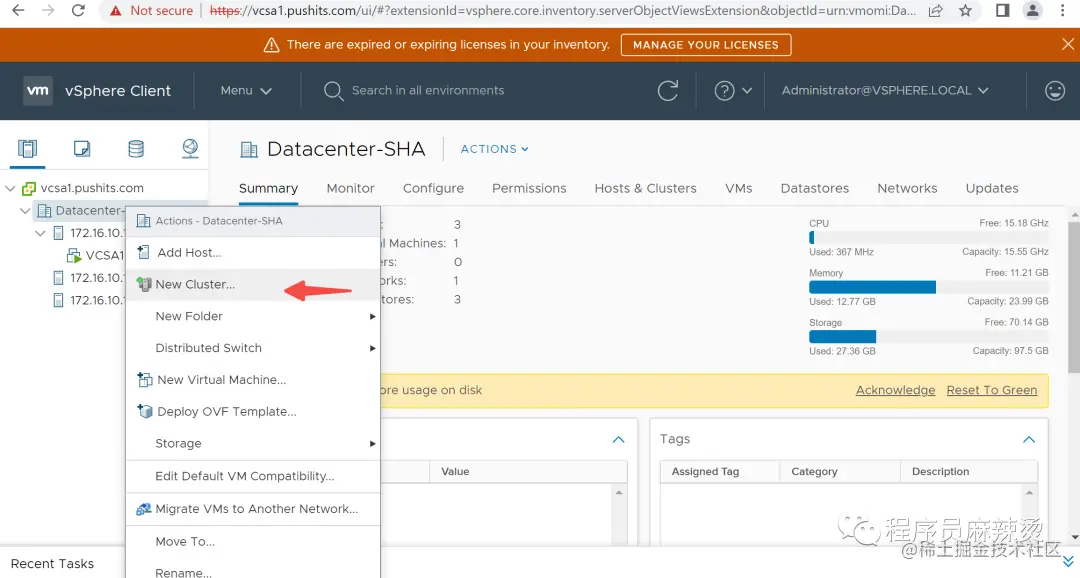This screenshot has width=1080, height=578.
Task: Collapse the Datacenter tree node
Action: coord(25,210)
